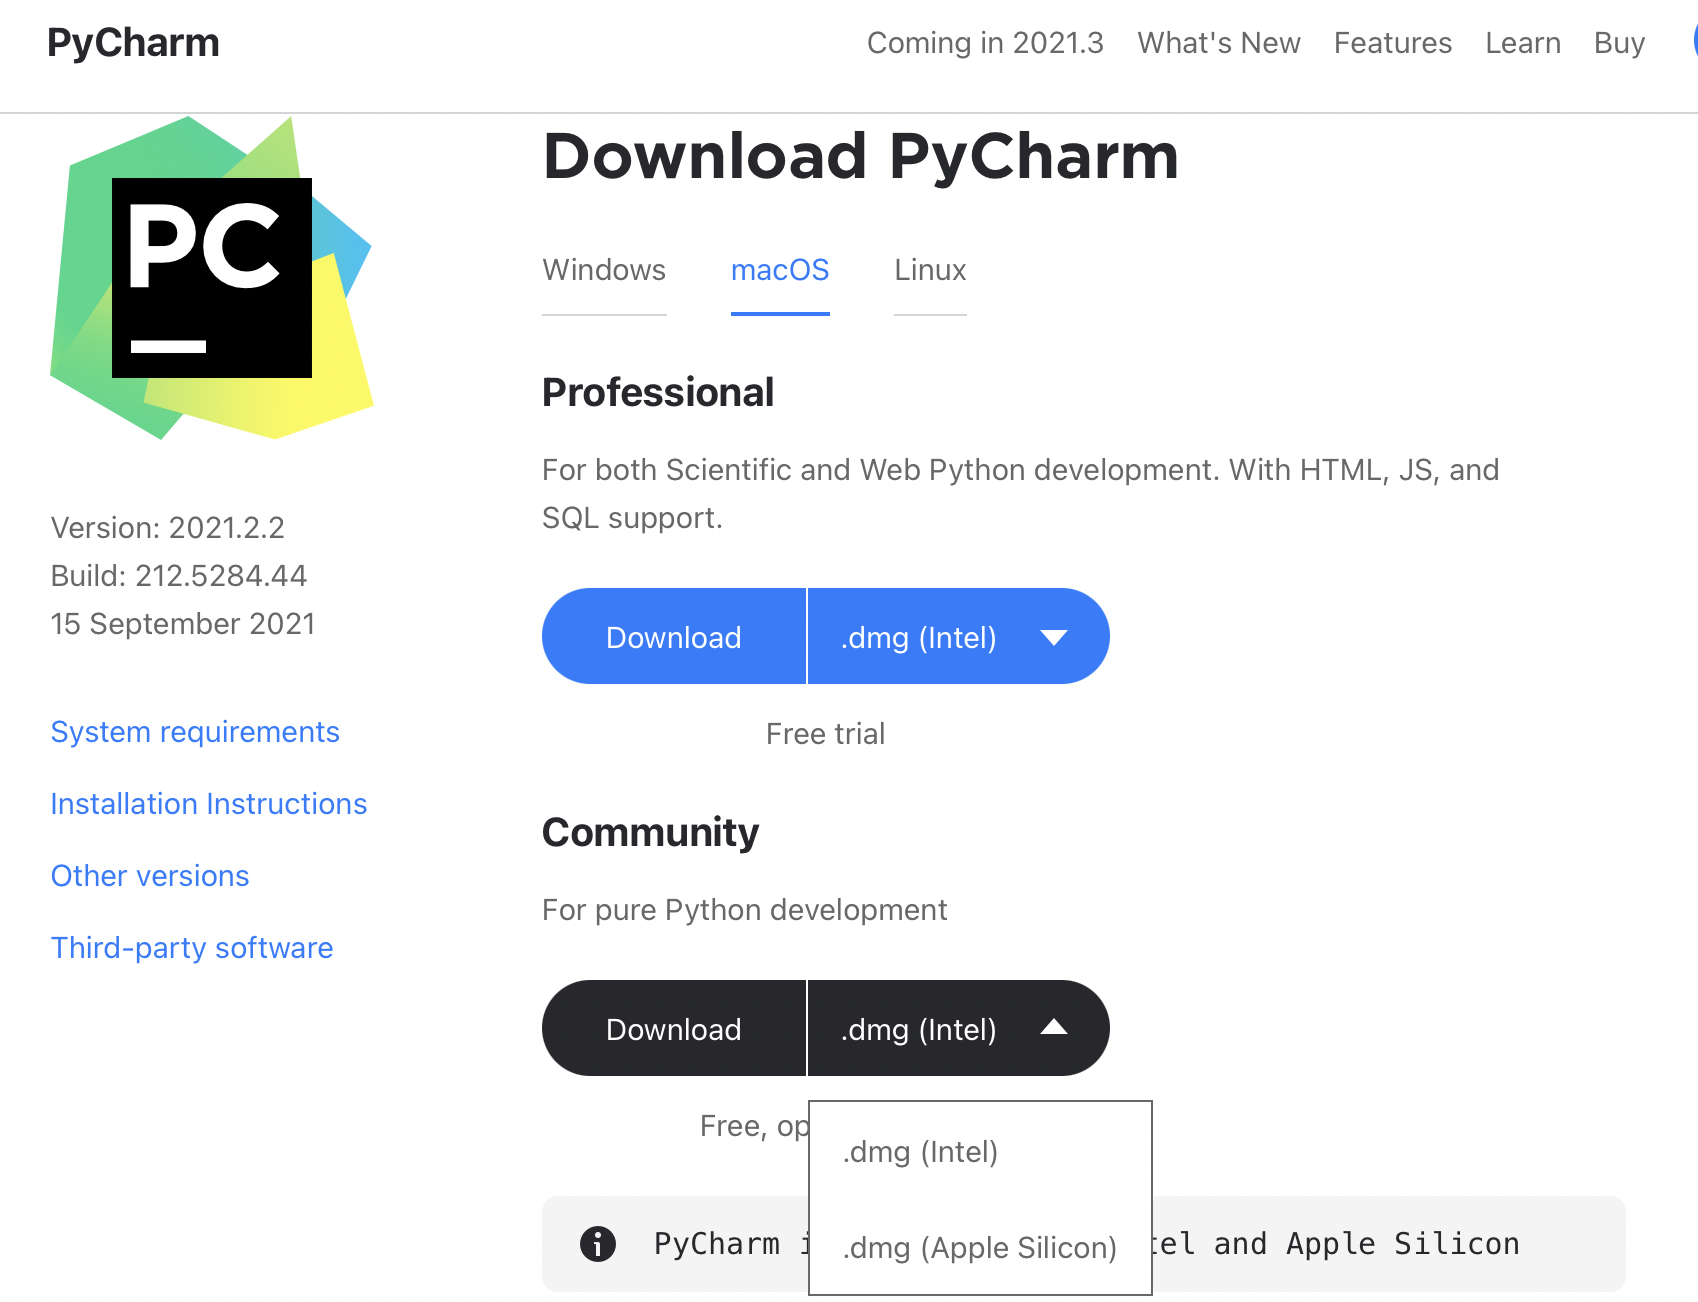Viewport: 1698px width, 1302px height.
Task: Collapse Community .dmg (Intel) installer dropdown
Action: pyautogui.click(x=958, y=1029)
